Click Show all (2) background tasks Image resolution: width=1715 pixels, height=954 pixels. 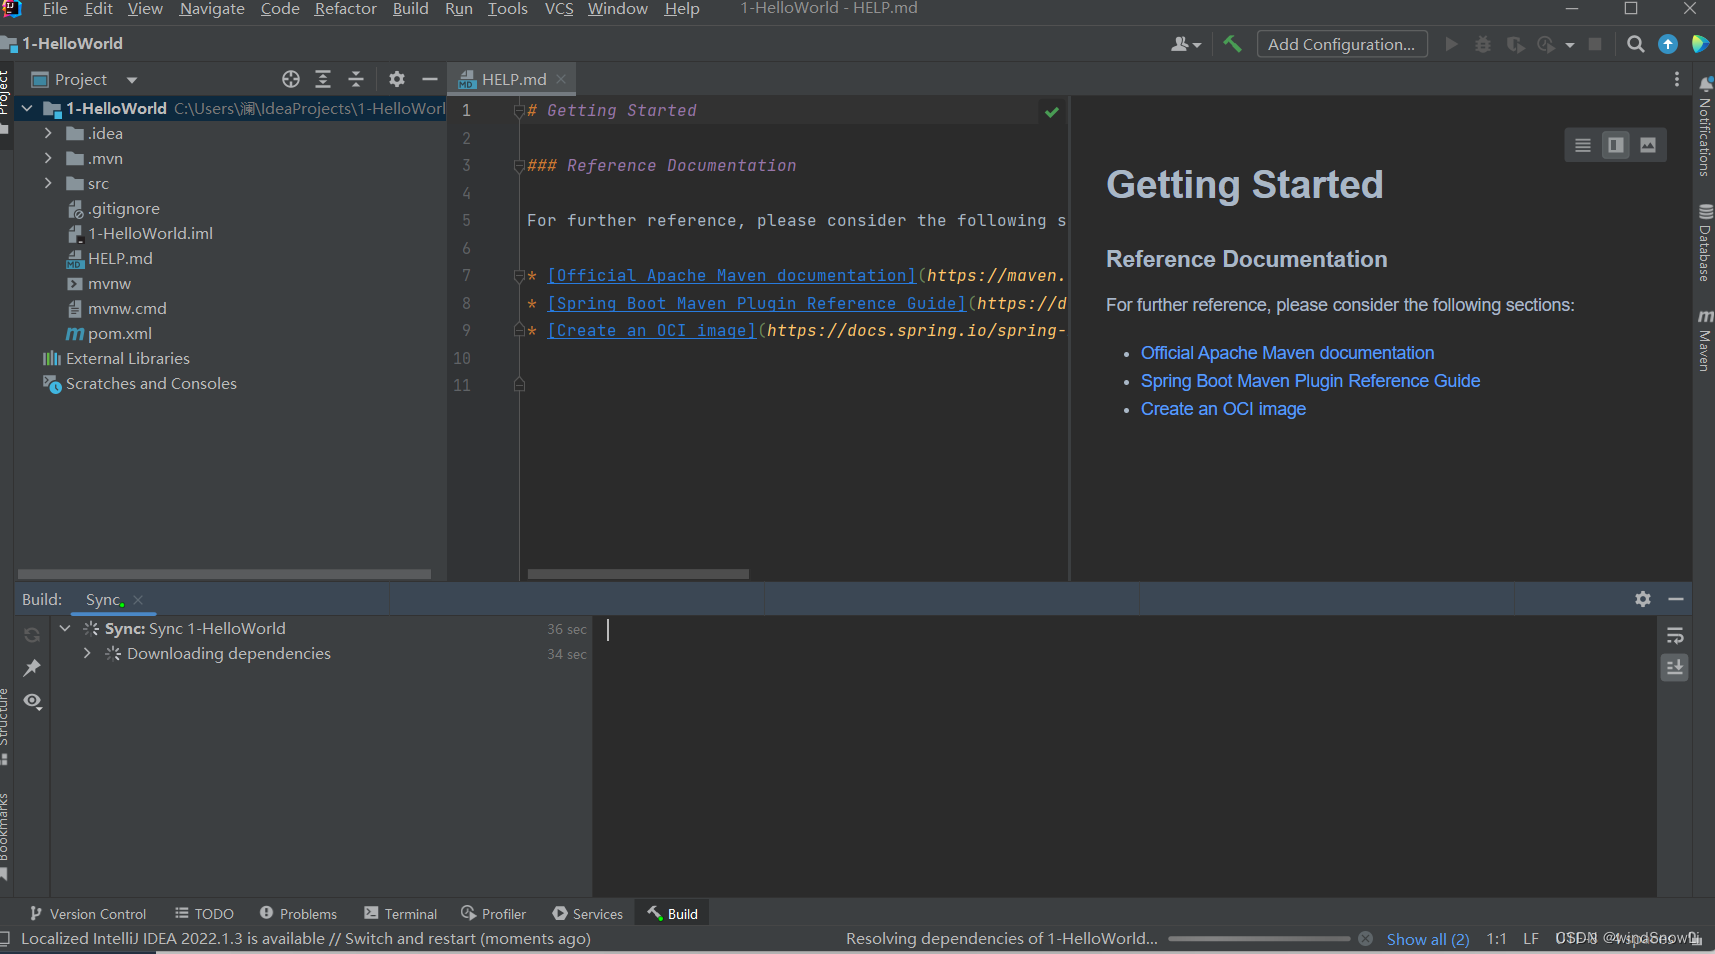click(1427, 939)
